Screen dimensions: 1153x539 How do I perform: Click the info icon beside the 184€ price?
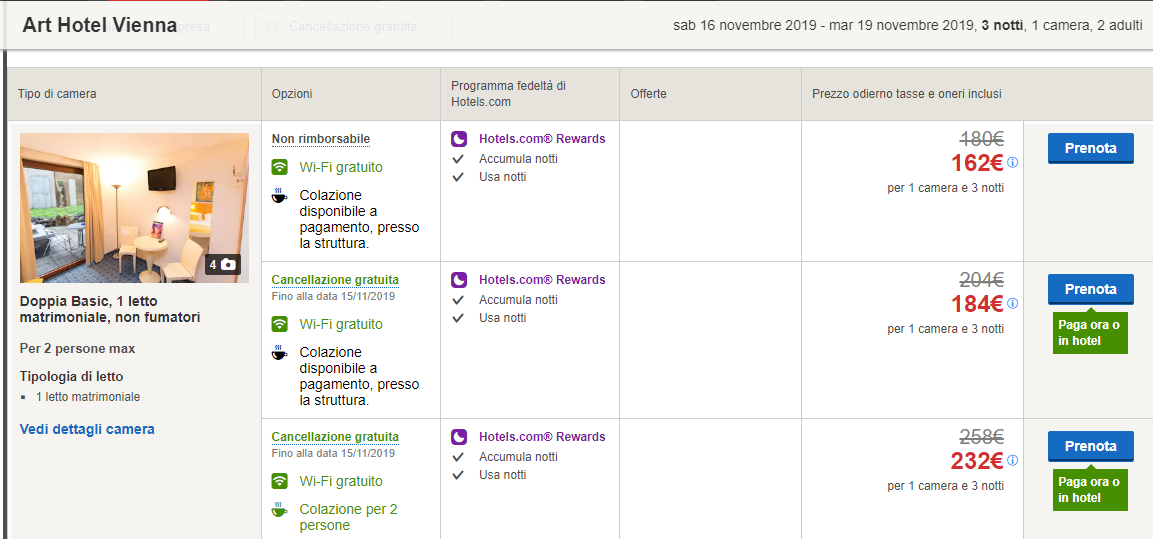click(1012, 304)
